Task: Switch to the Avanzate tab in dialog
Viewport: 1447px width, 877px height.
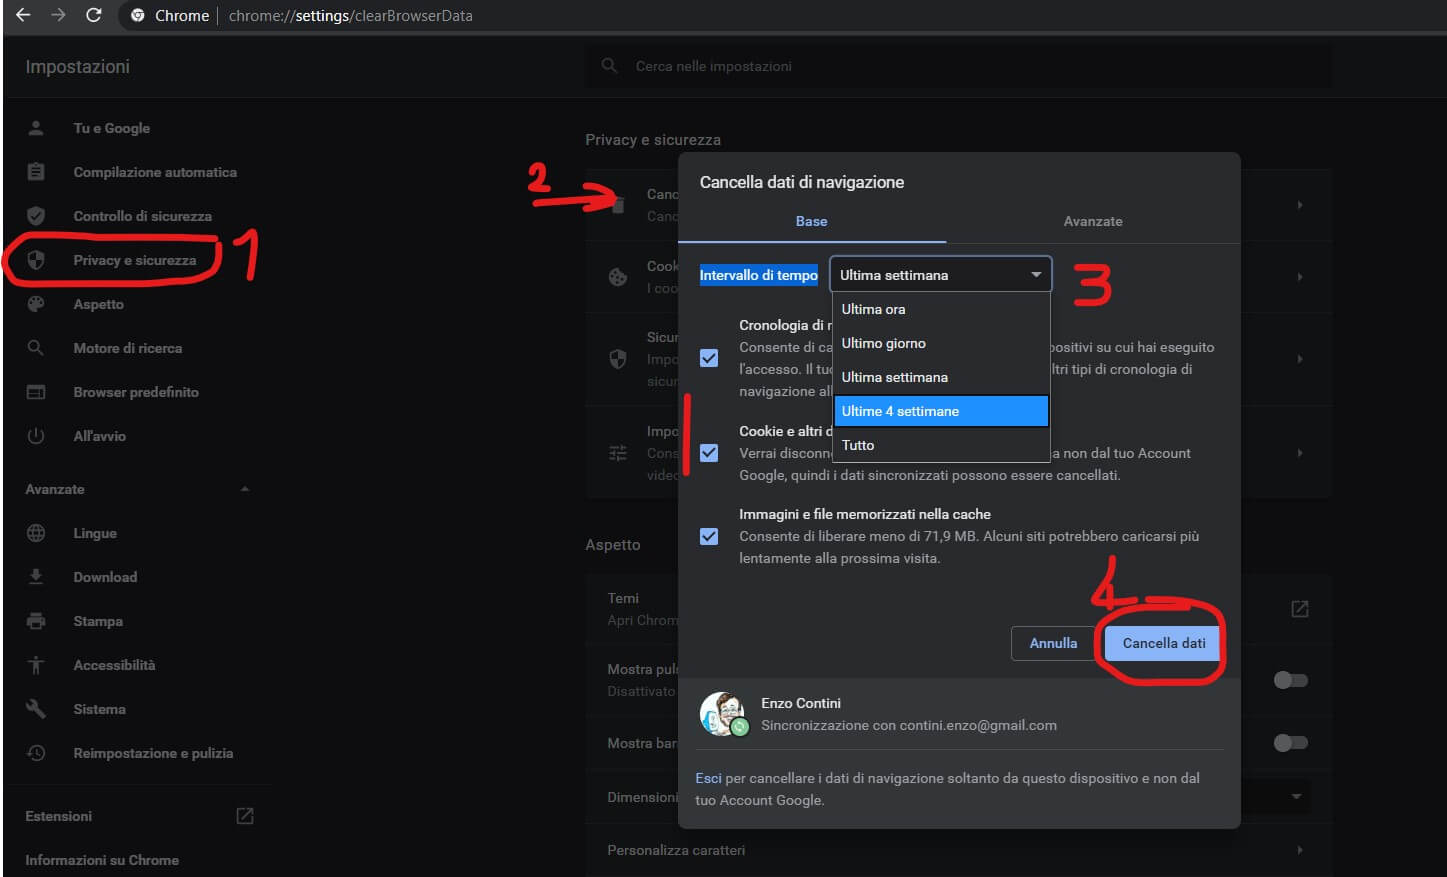Action: click(1092, 221)
